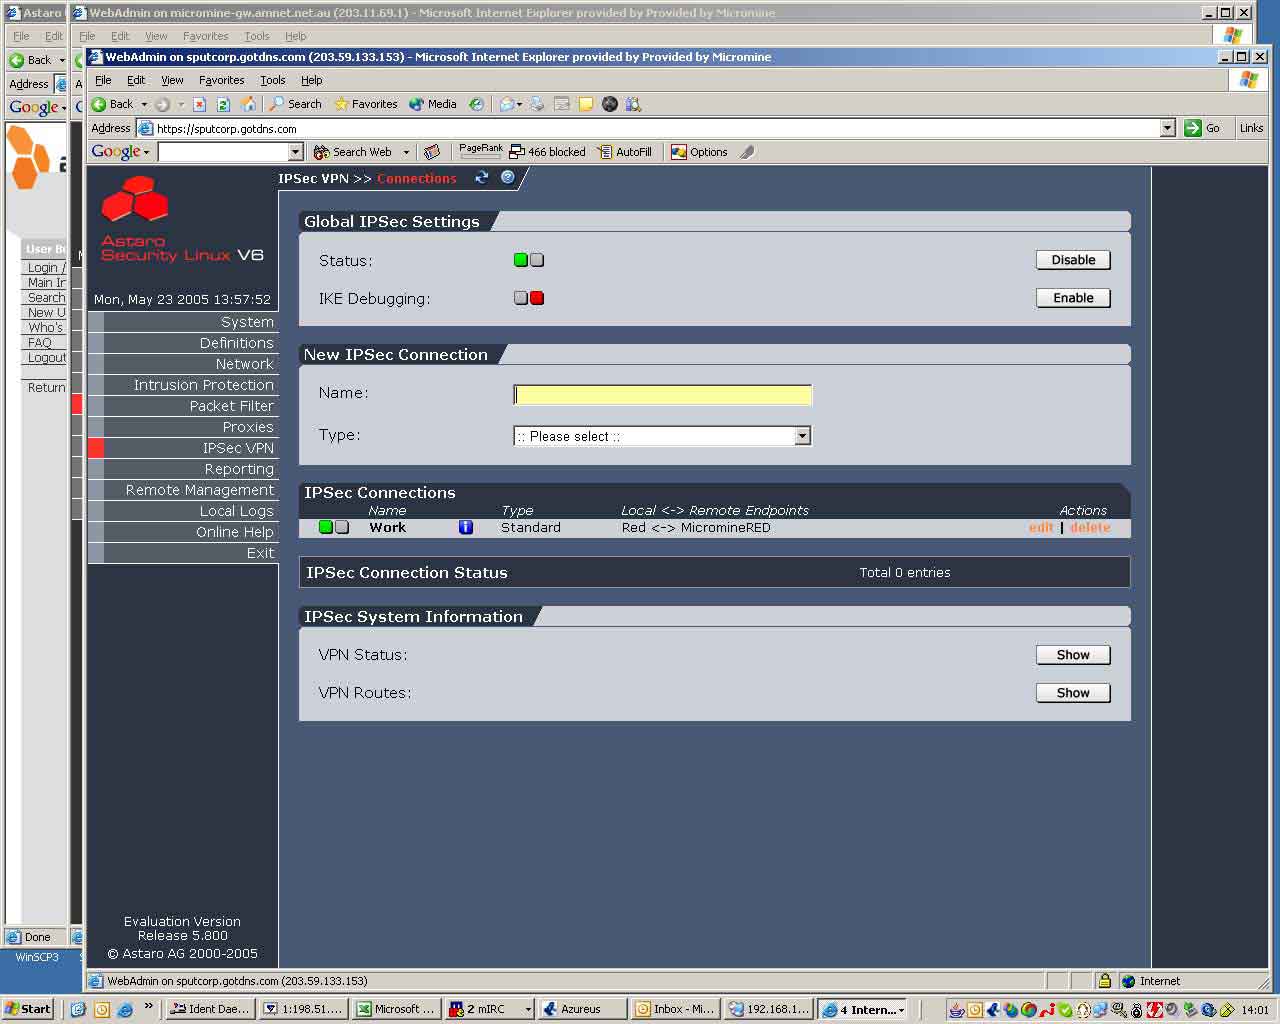Click the new connection Name field

point(662,395)
